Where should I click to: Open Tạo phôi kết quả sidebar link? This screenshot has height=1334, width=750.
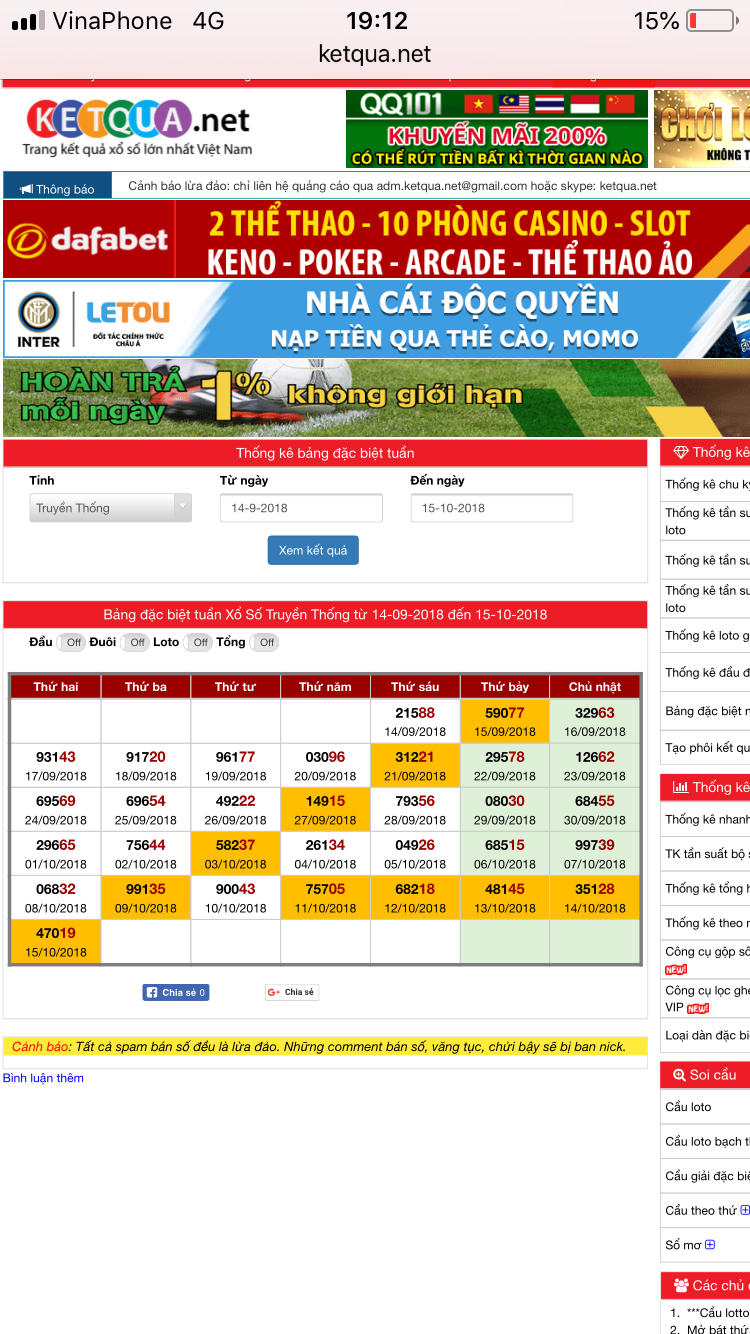[707, 748]
